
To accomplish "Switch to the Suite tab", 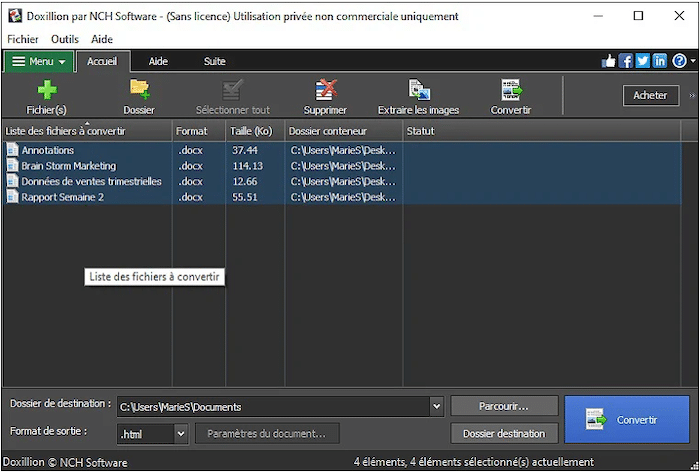I will pos(214,61).
